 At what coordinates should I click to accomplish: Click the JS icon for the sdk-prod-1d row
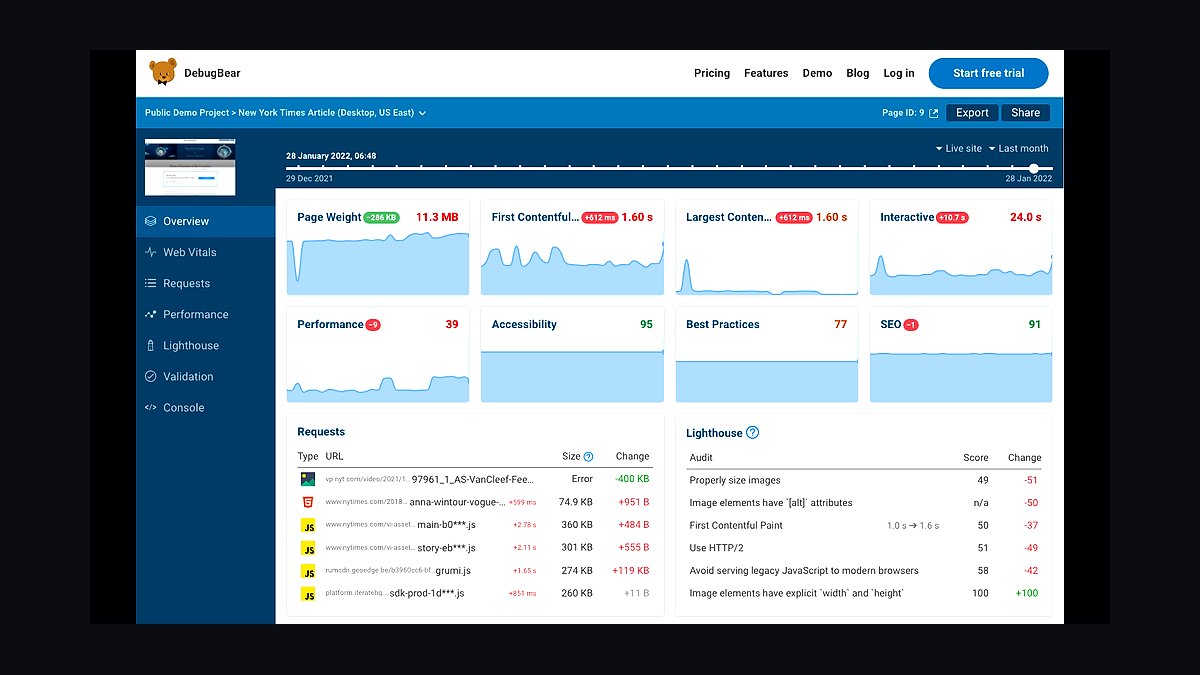(308, 594)
